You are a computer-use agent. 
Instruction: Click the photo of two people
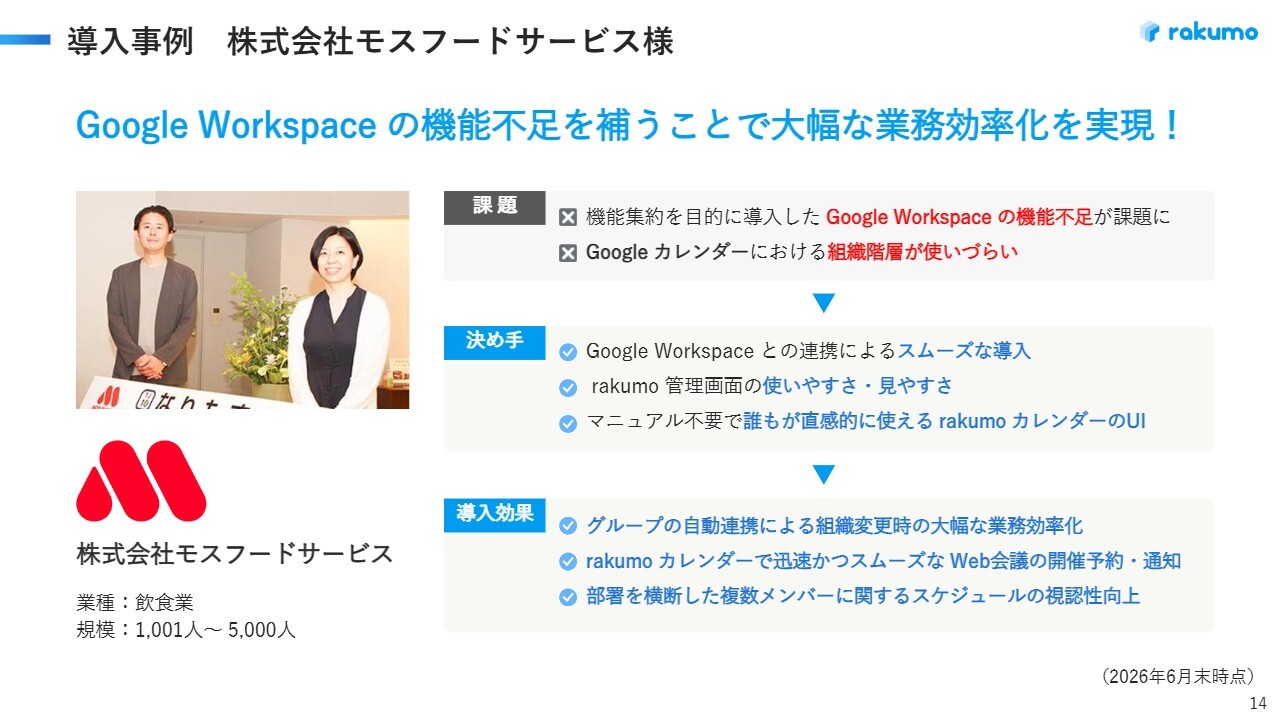[242, 300]
